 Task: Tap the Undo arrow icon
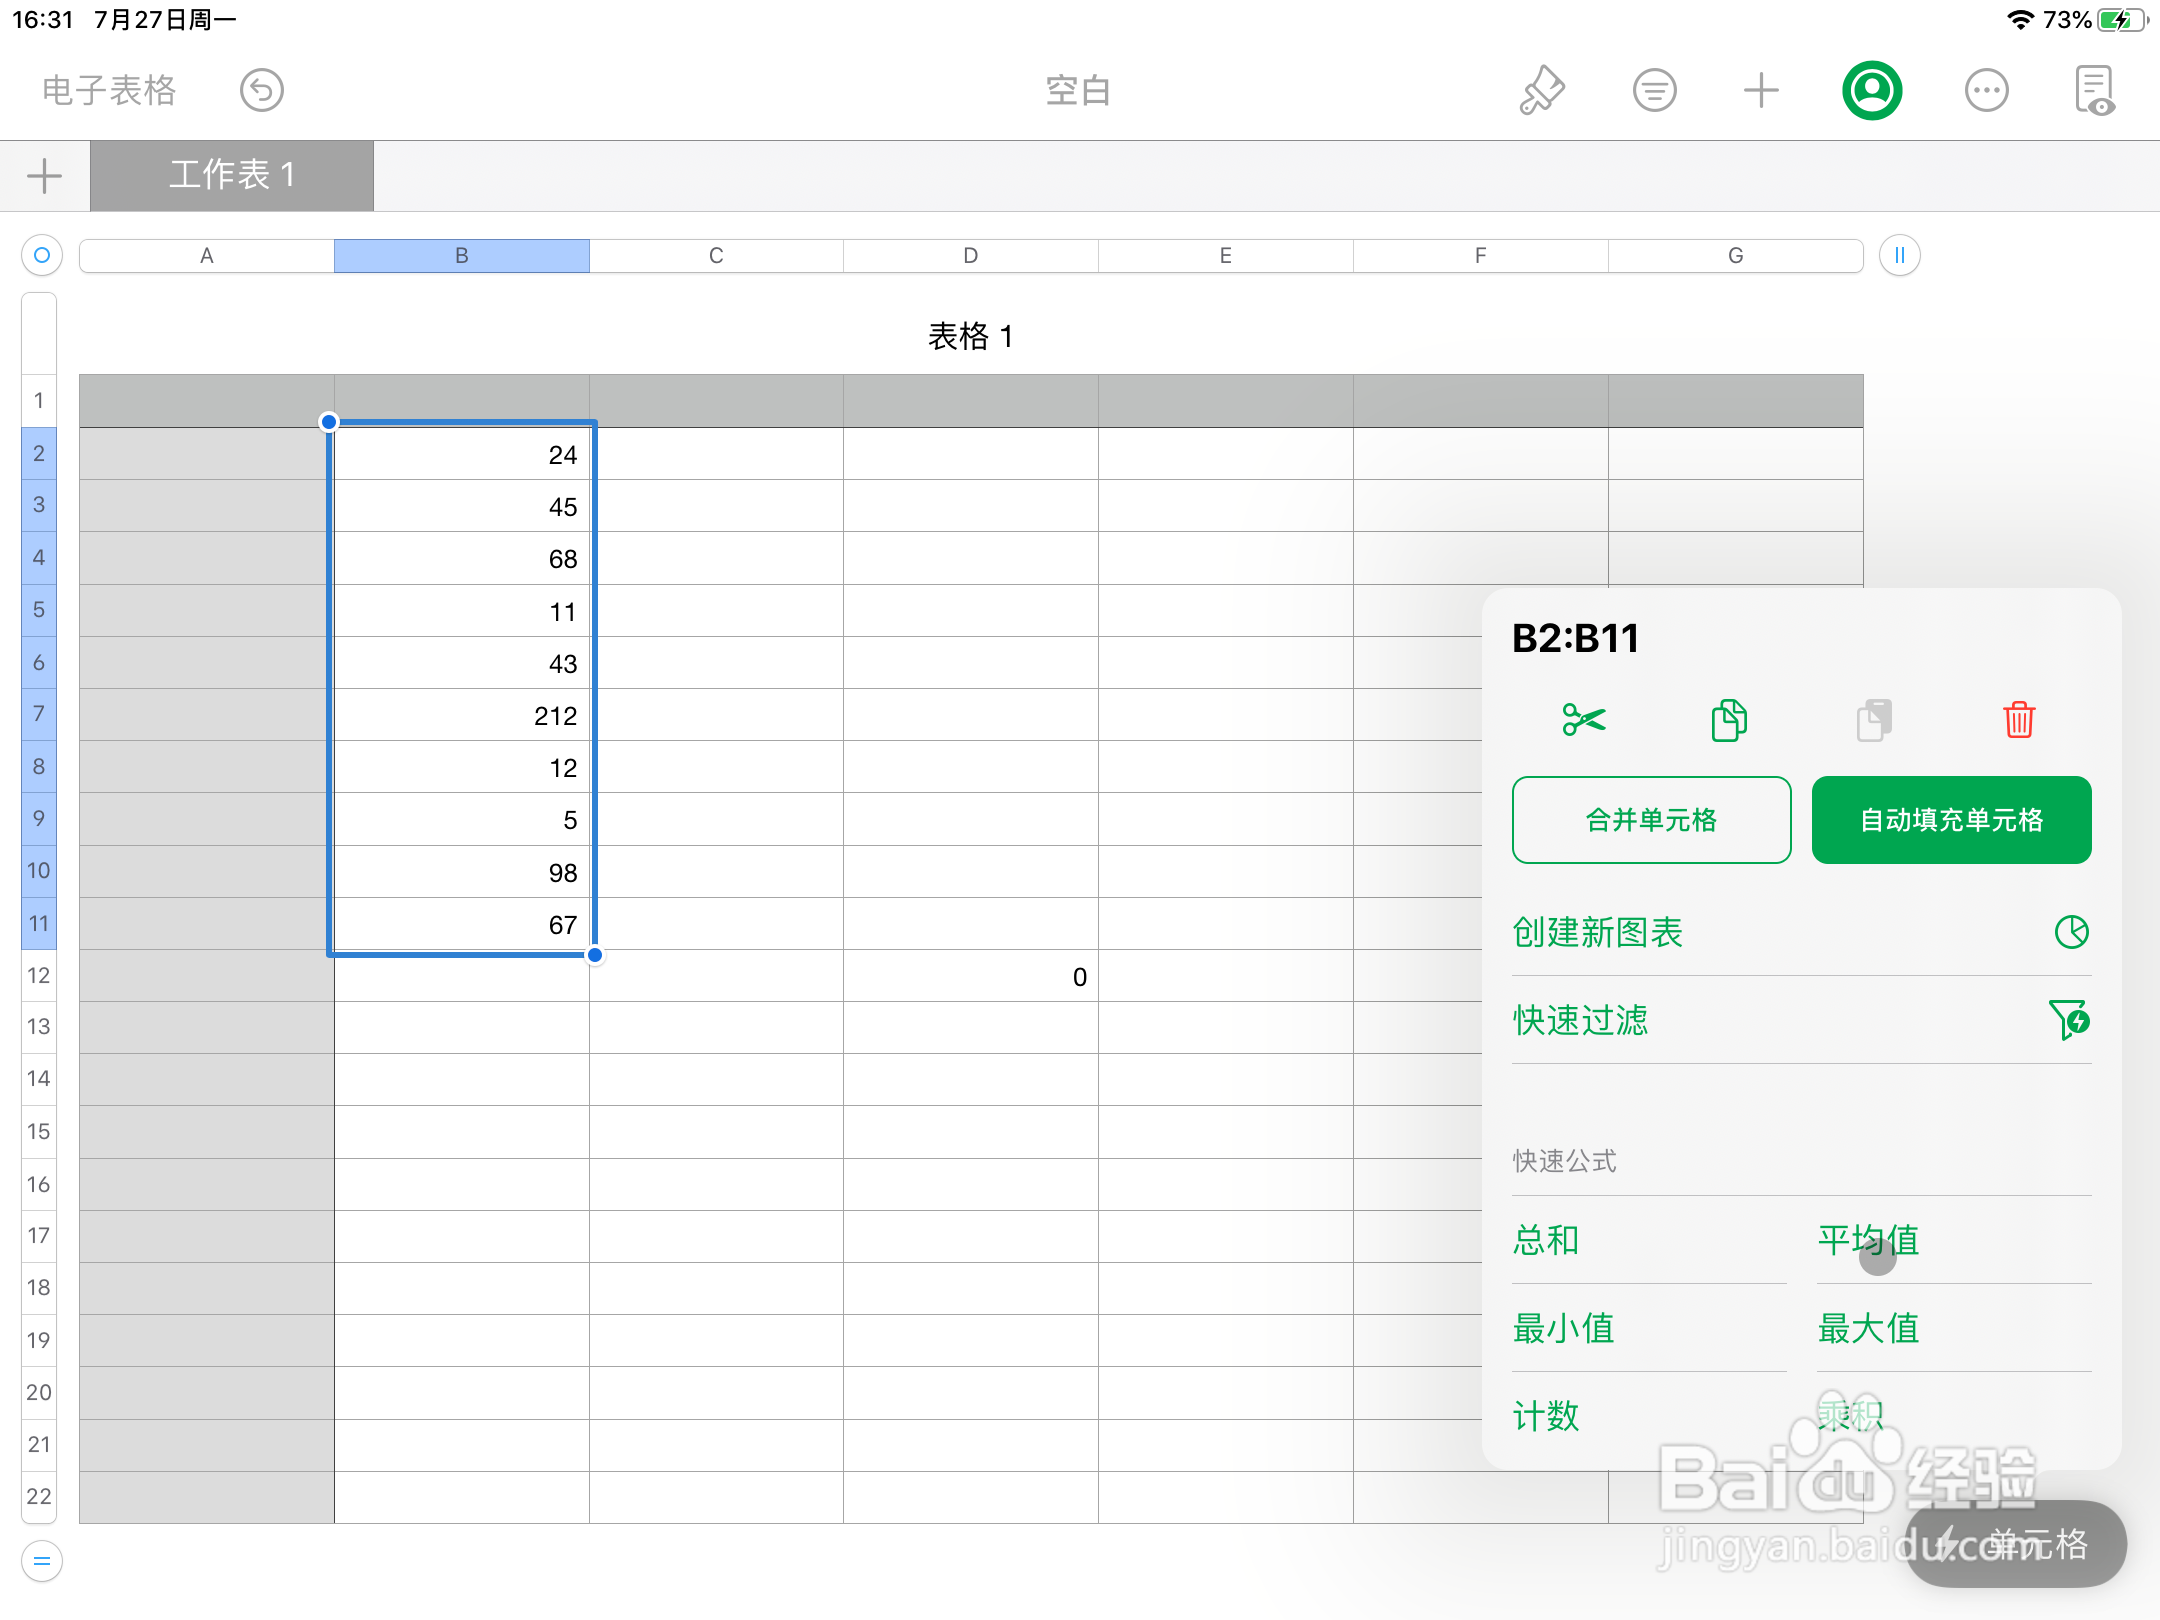261,90
